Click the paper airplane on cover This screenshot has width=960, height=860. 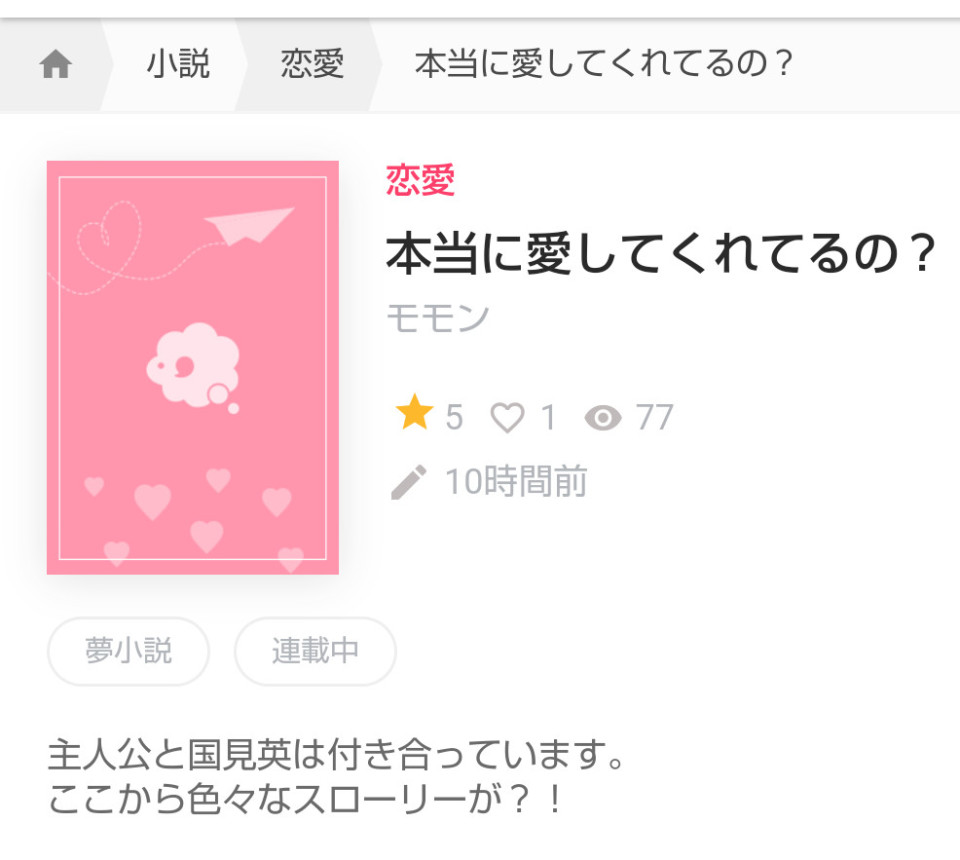249,225
